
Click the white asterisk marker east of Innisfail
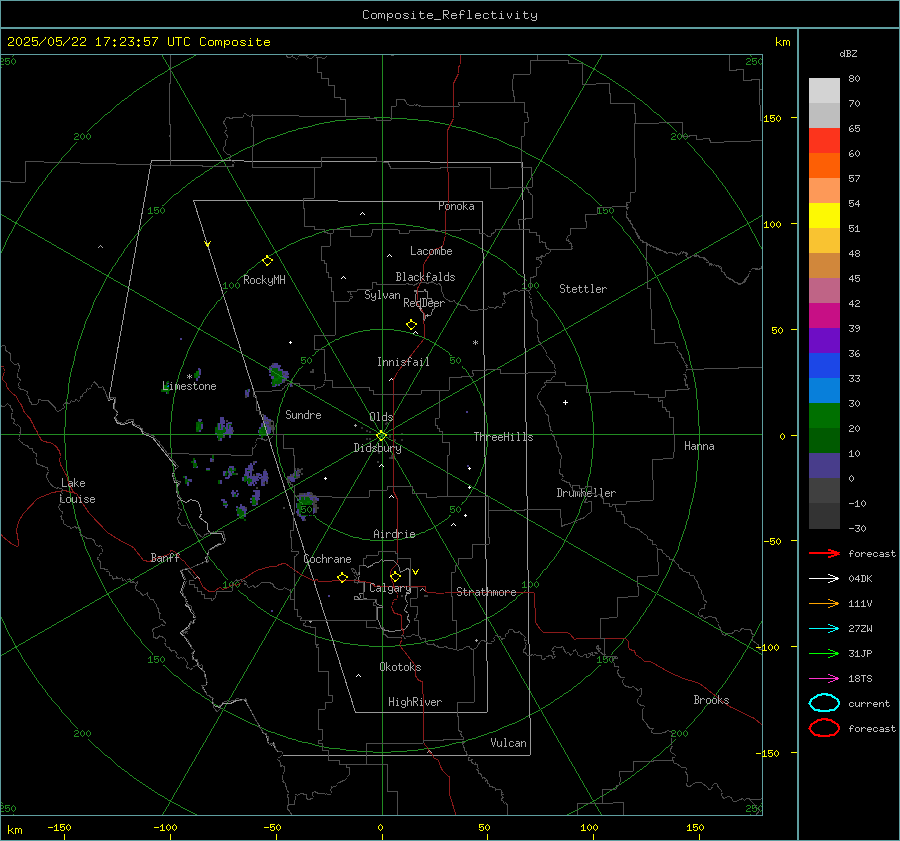tap(475, 343)
